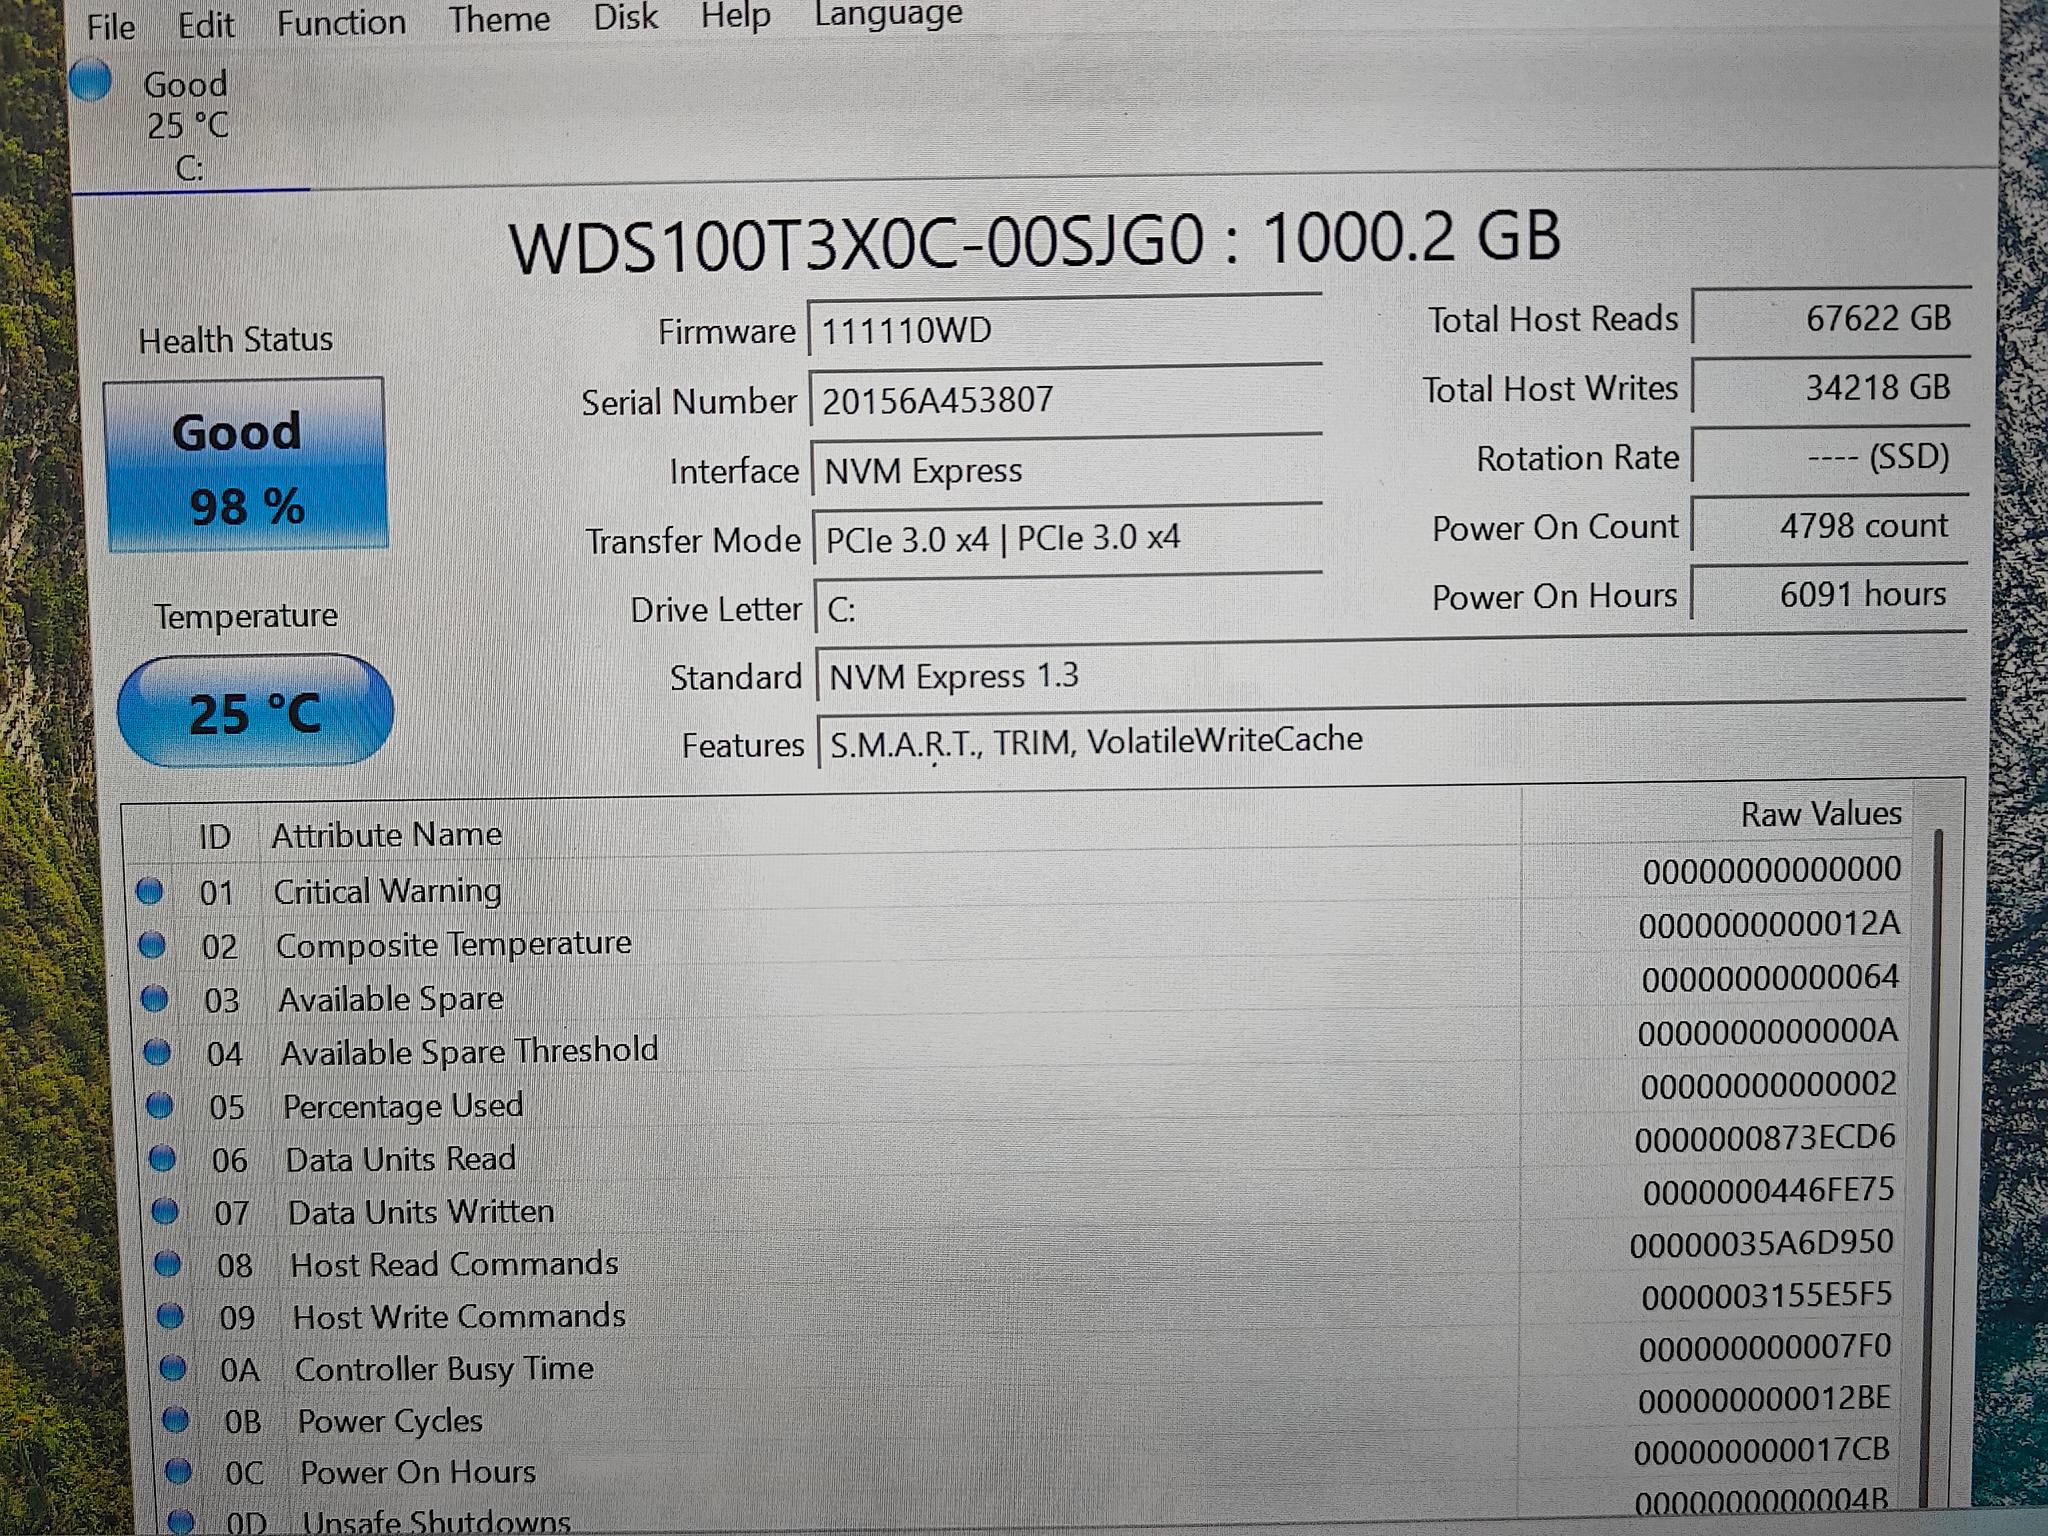This screenshot has width=2048, height=1536.
Task: Click raw value 0000000873ECD6
Action: [x=1765, y=1138]
